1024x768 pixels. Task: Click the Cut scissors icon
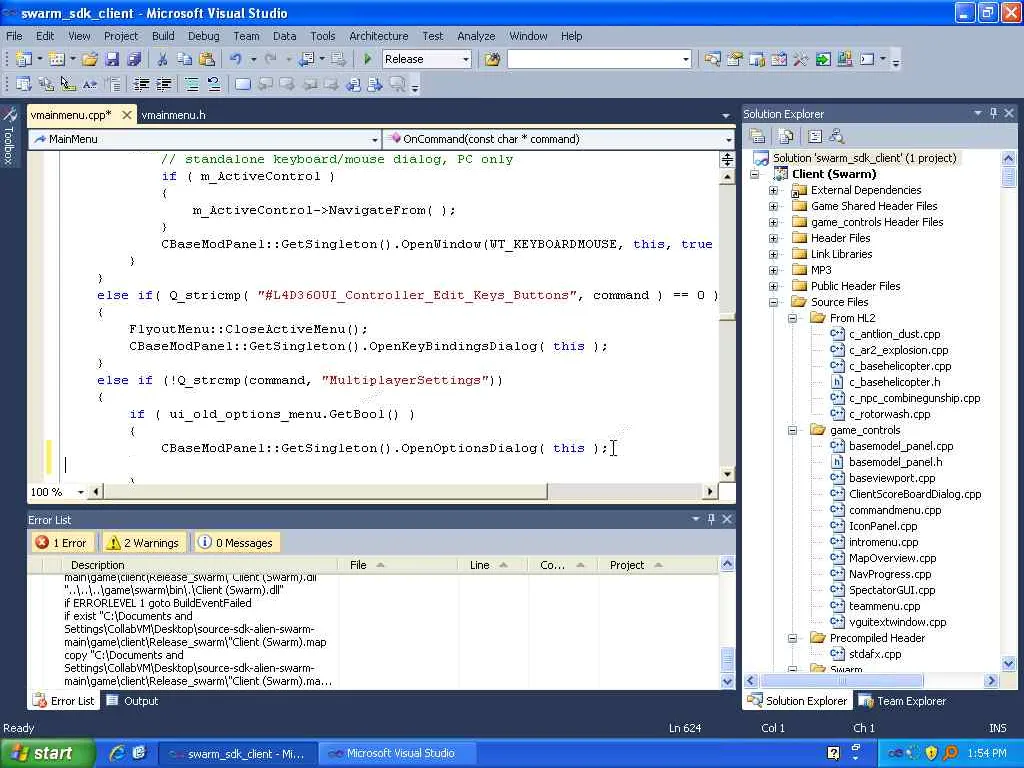tap(163, 59)
